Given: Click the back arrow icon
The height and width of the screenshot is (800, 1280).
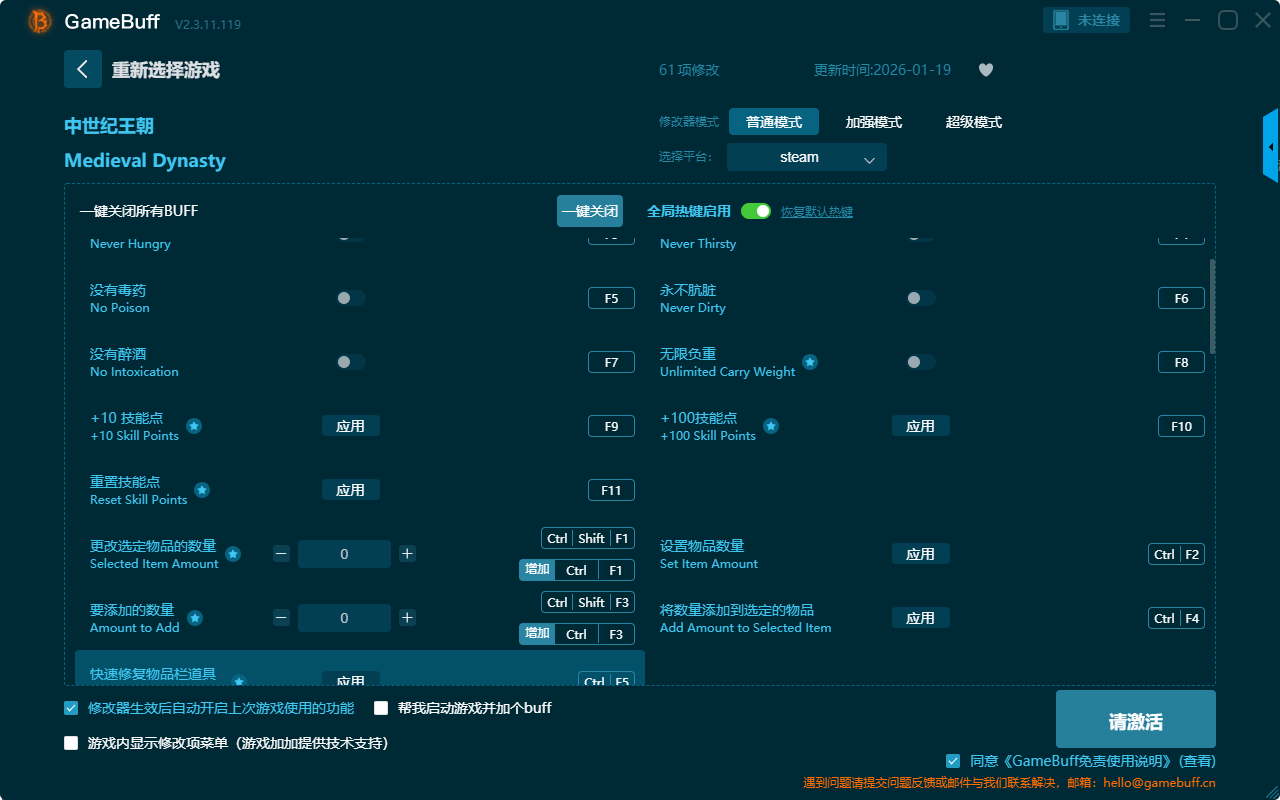Looking at the screenshot, I should (x=83, y=69).
